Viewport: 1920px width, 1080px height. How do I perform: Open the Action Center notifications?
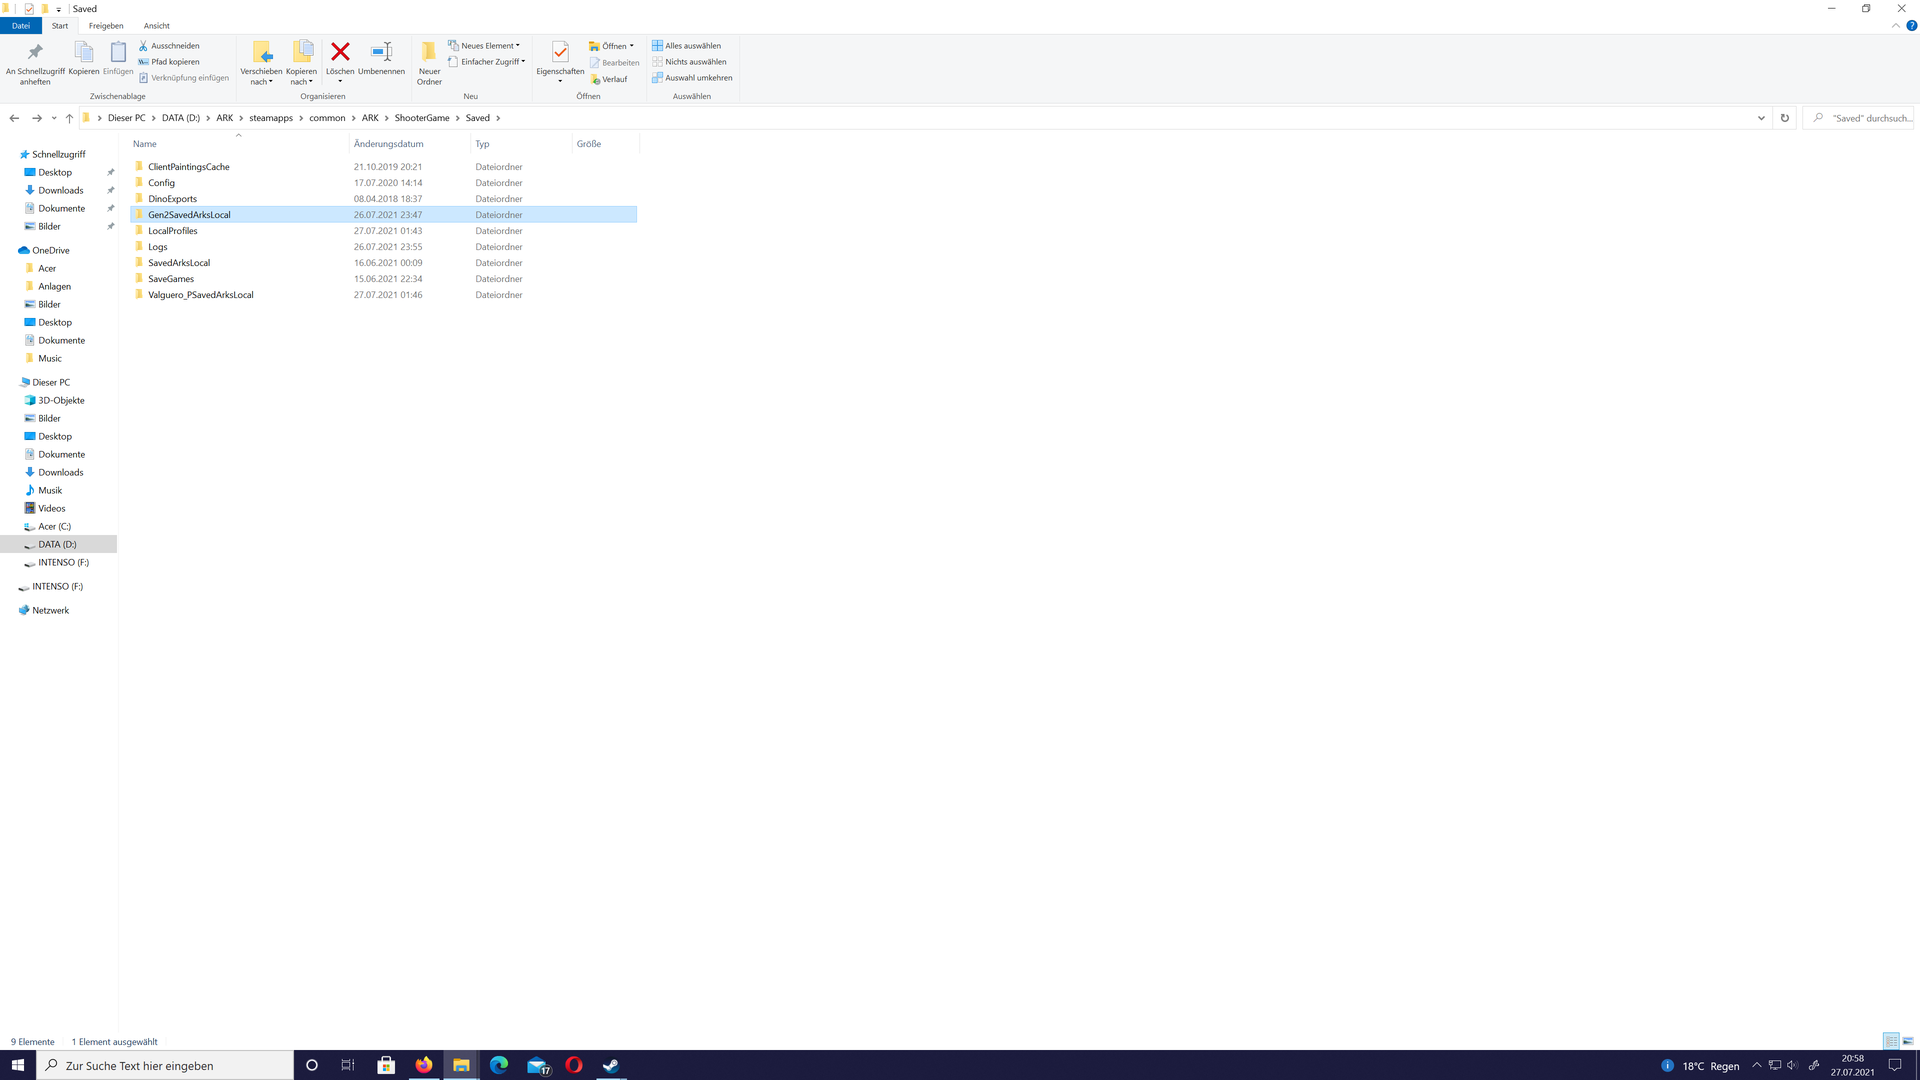pos(1895,1065)
